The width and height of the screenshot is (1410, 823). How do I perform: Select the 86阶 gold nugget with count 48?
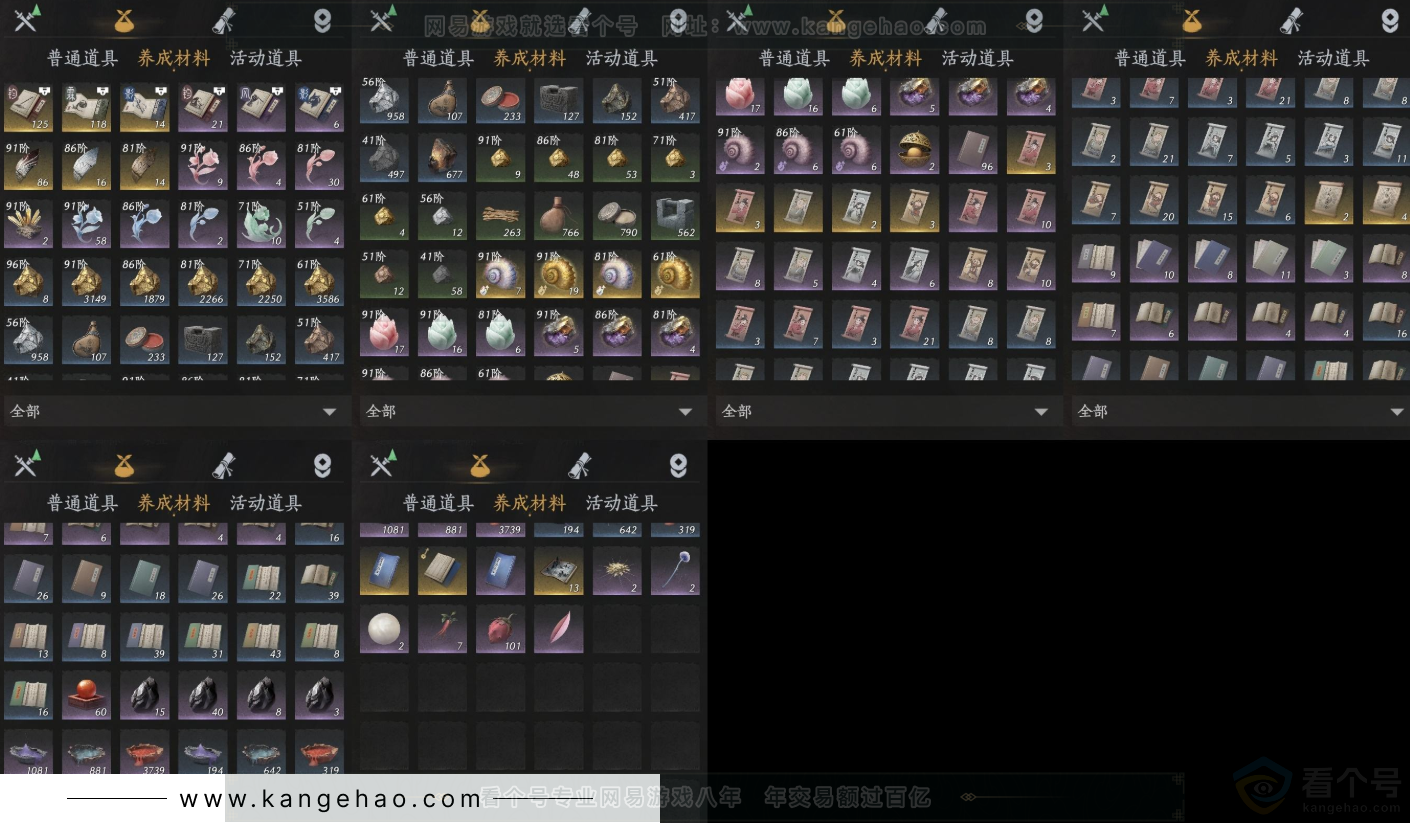pyautogui.click(x=558, y=158)
